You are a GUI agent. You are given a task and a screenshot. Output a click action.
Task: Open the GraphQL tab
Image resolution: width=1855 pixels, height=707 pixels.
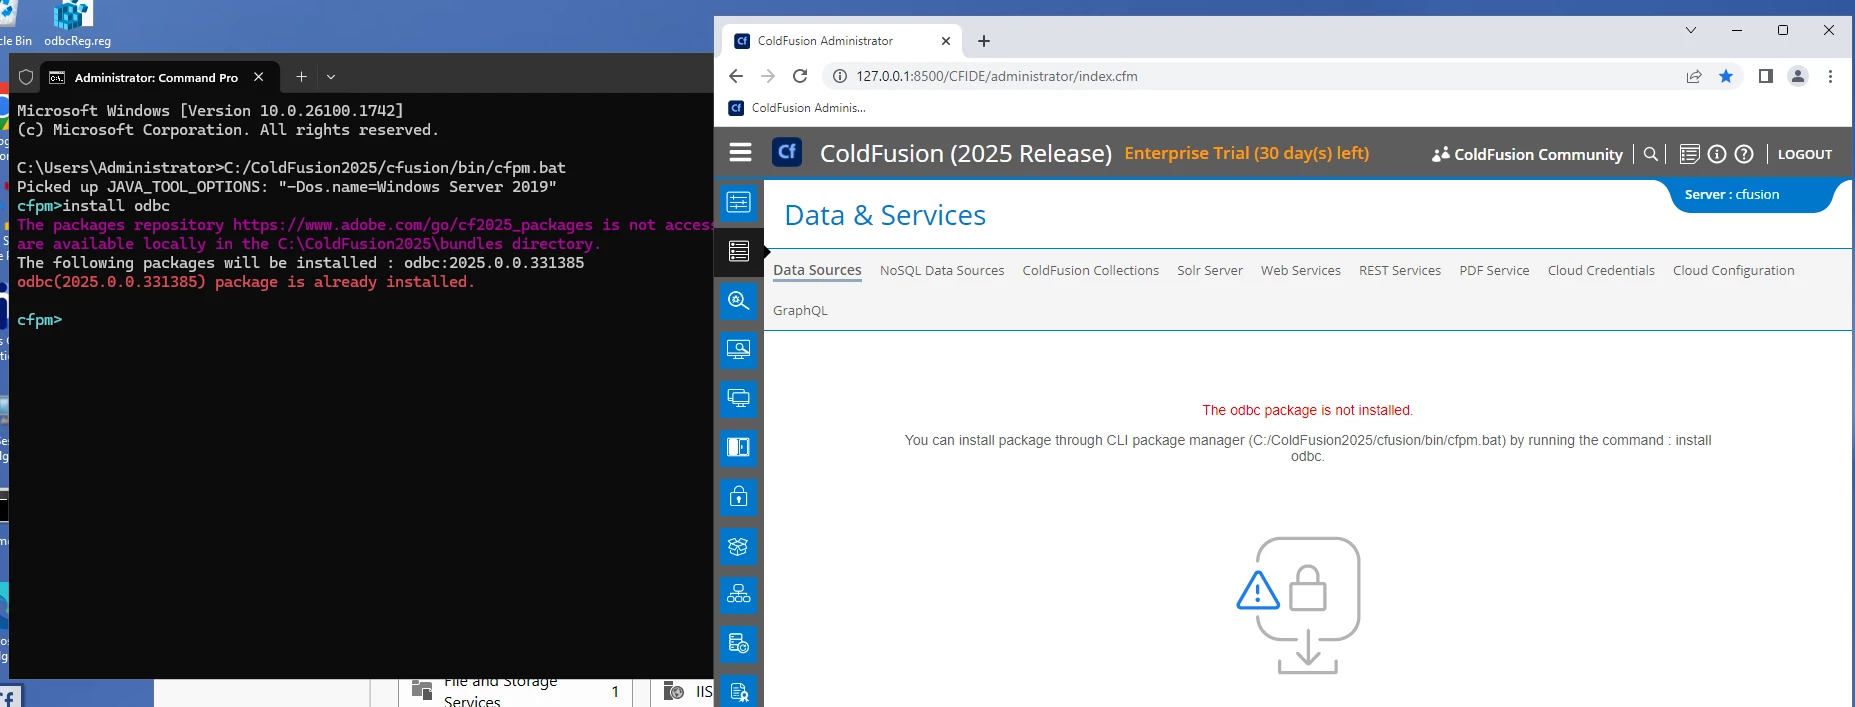800,310
